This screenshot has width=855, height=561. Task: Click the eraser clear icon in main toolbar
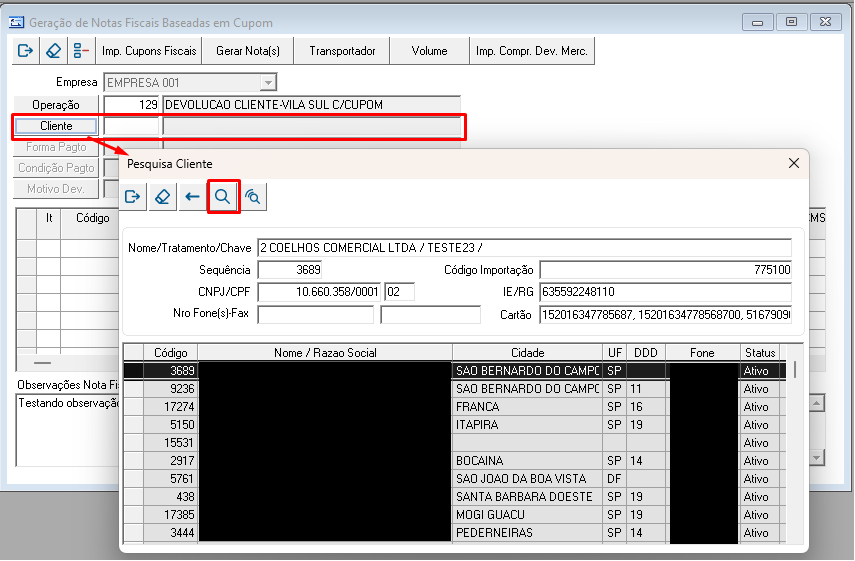(53, 51)
